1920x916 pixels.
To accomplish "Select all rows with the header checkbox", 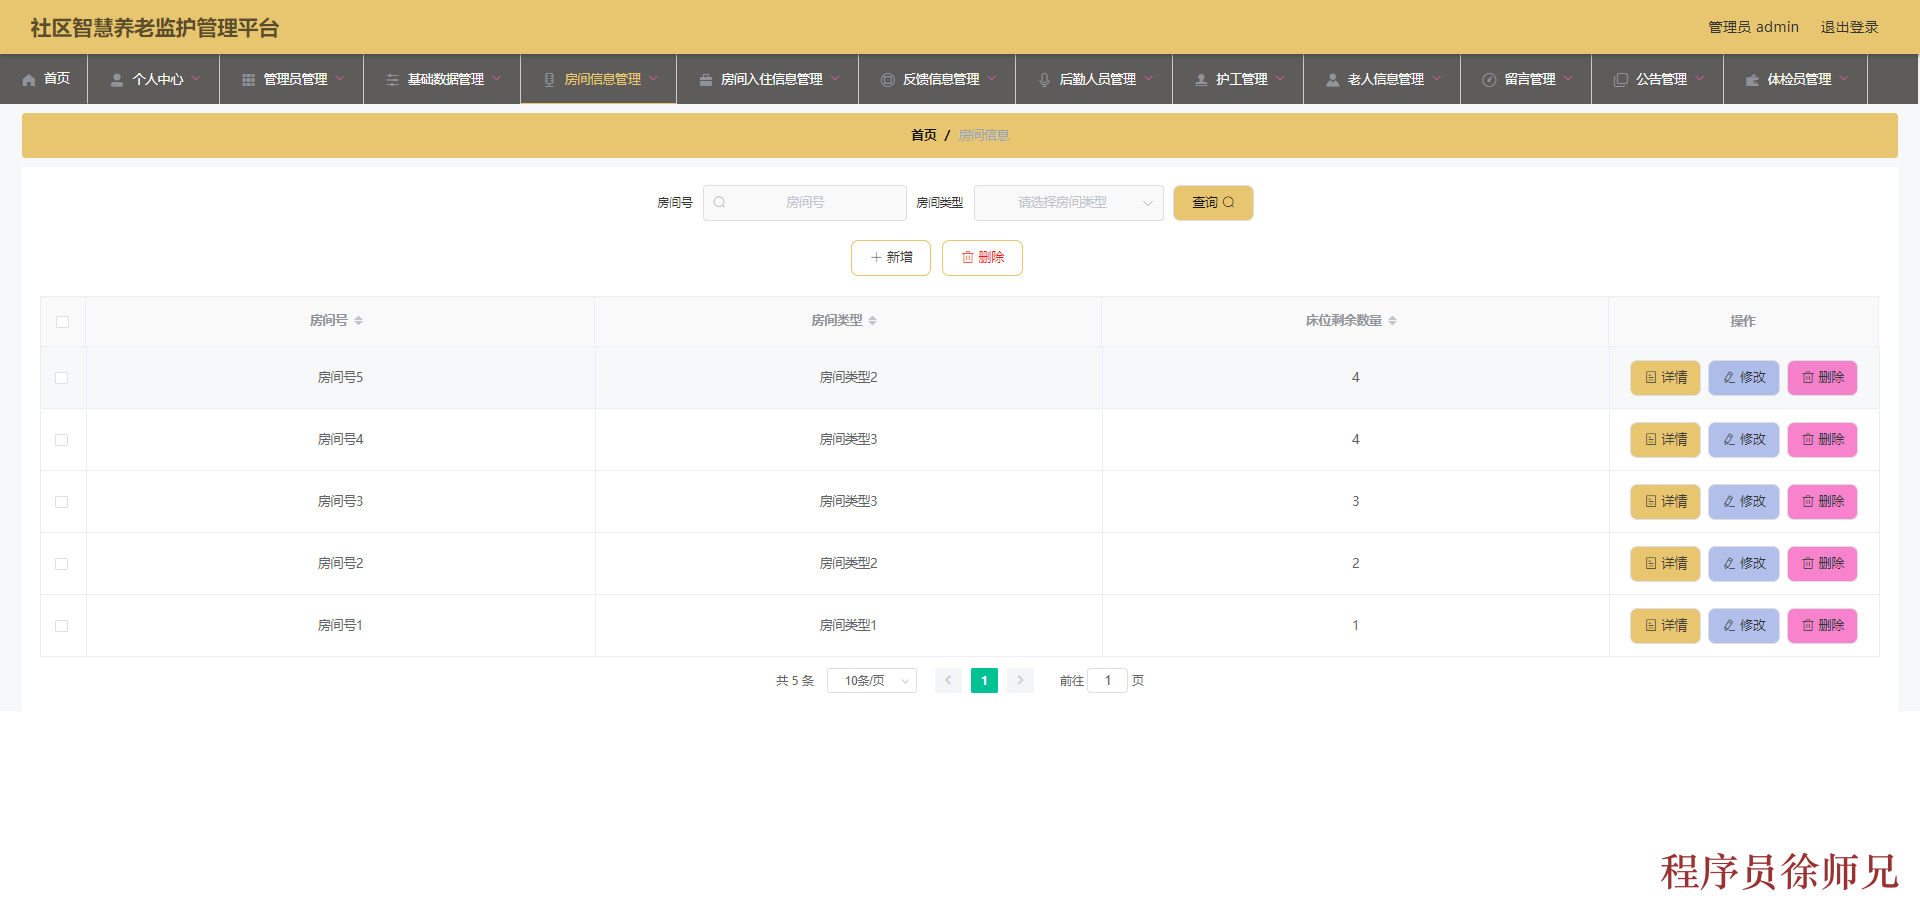I will point(63,322).
